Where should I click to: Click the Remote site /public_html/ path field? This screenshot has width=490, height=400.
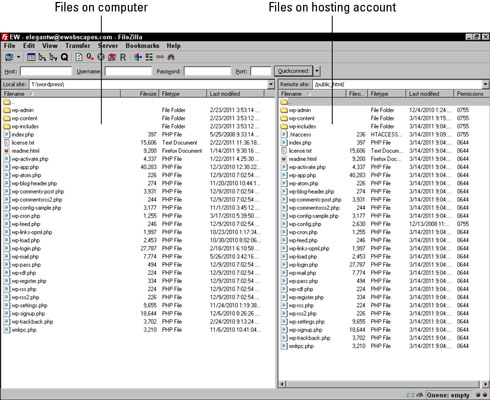tap(397, 84)
